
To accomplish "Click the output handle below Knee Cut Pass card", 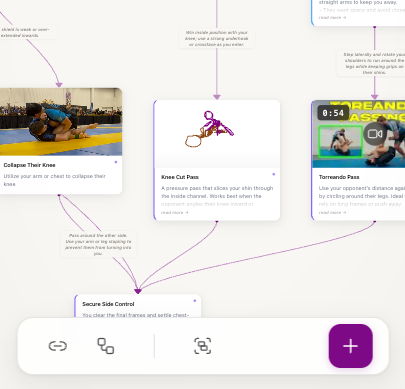I will 217,221.
